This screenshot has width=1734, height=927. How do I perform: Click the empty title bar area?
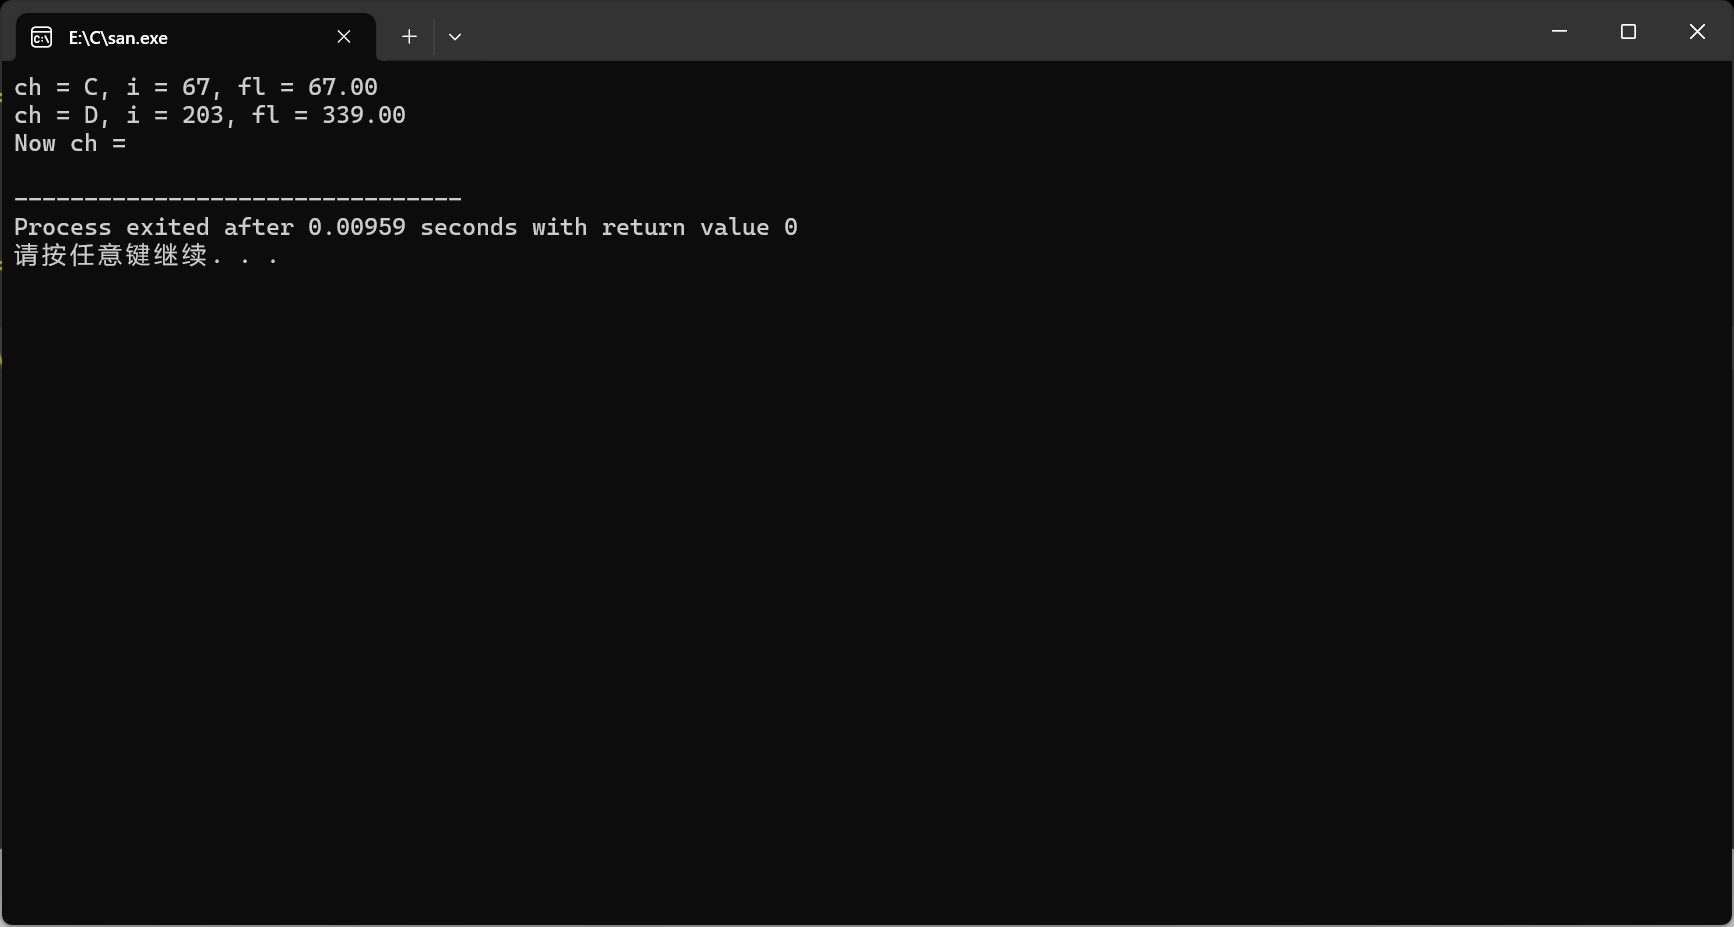[x=1000, y=32]
